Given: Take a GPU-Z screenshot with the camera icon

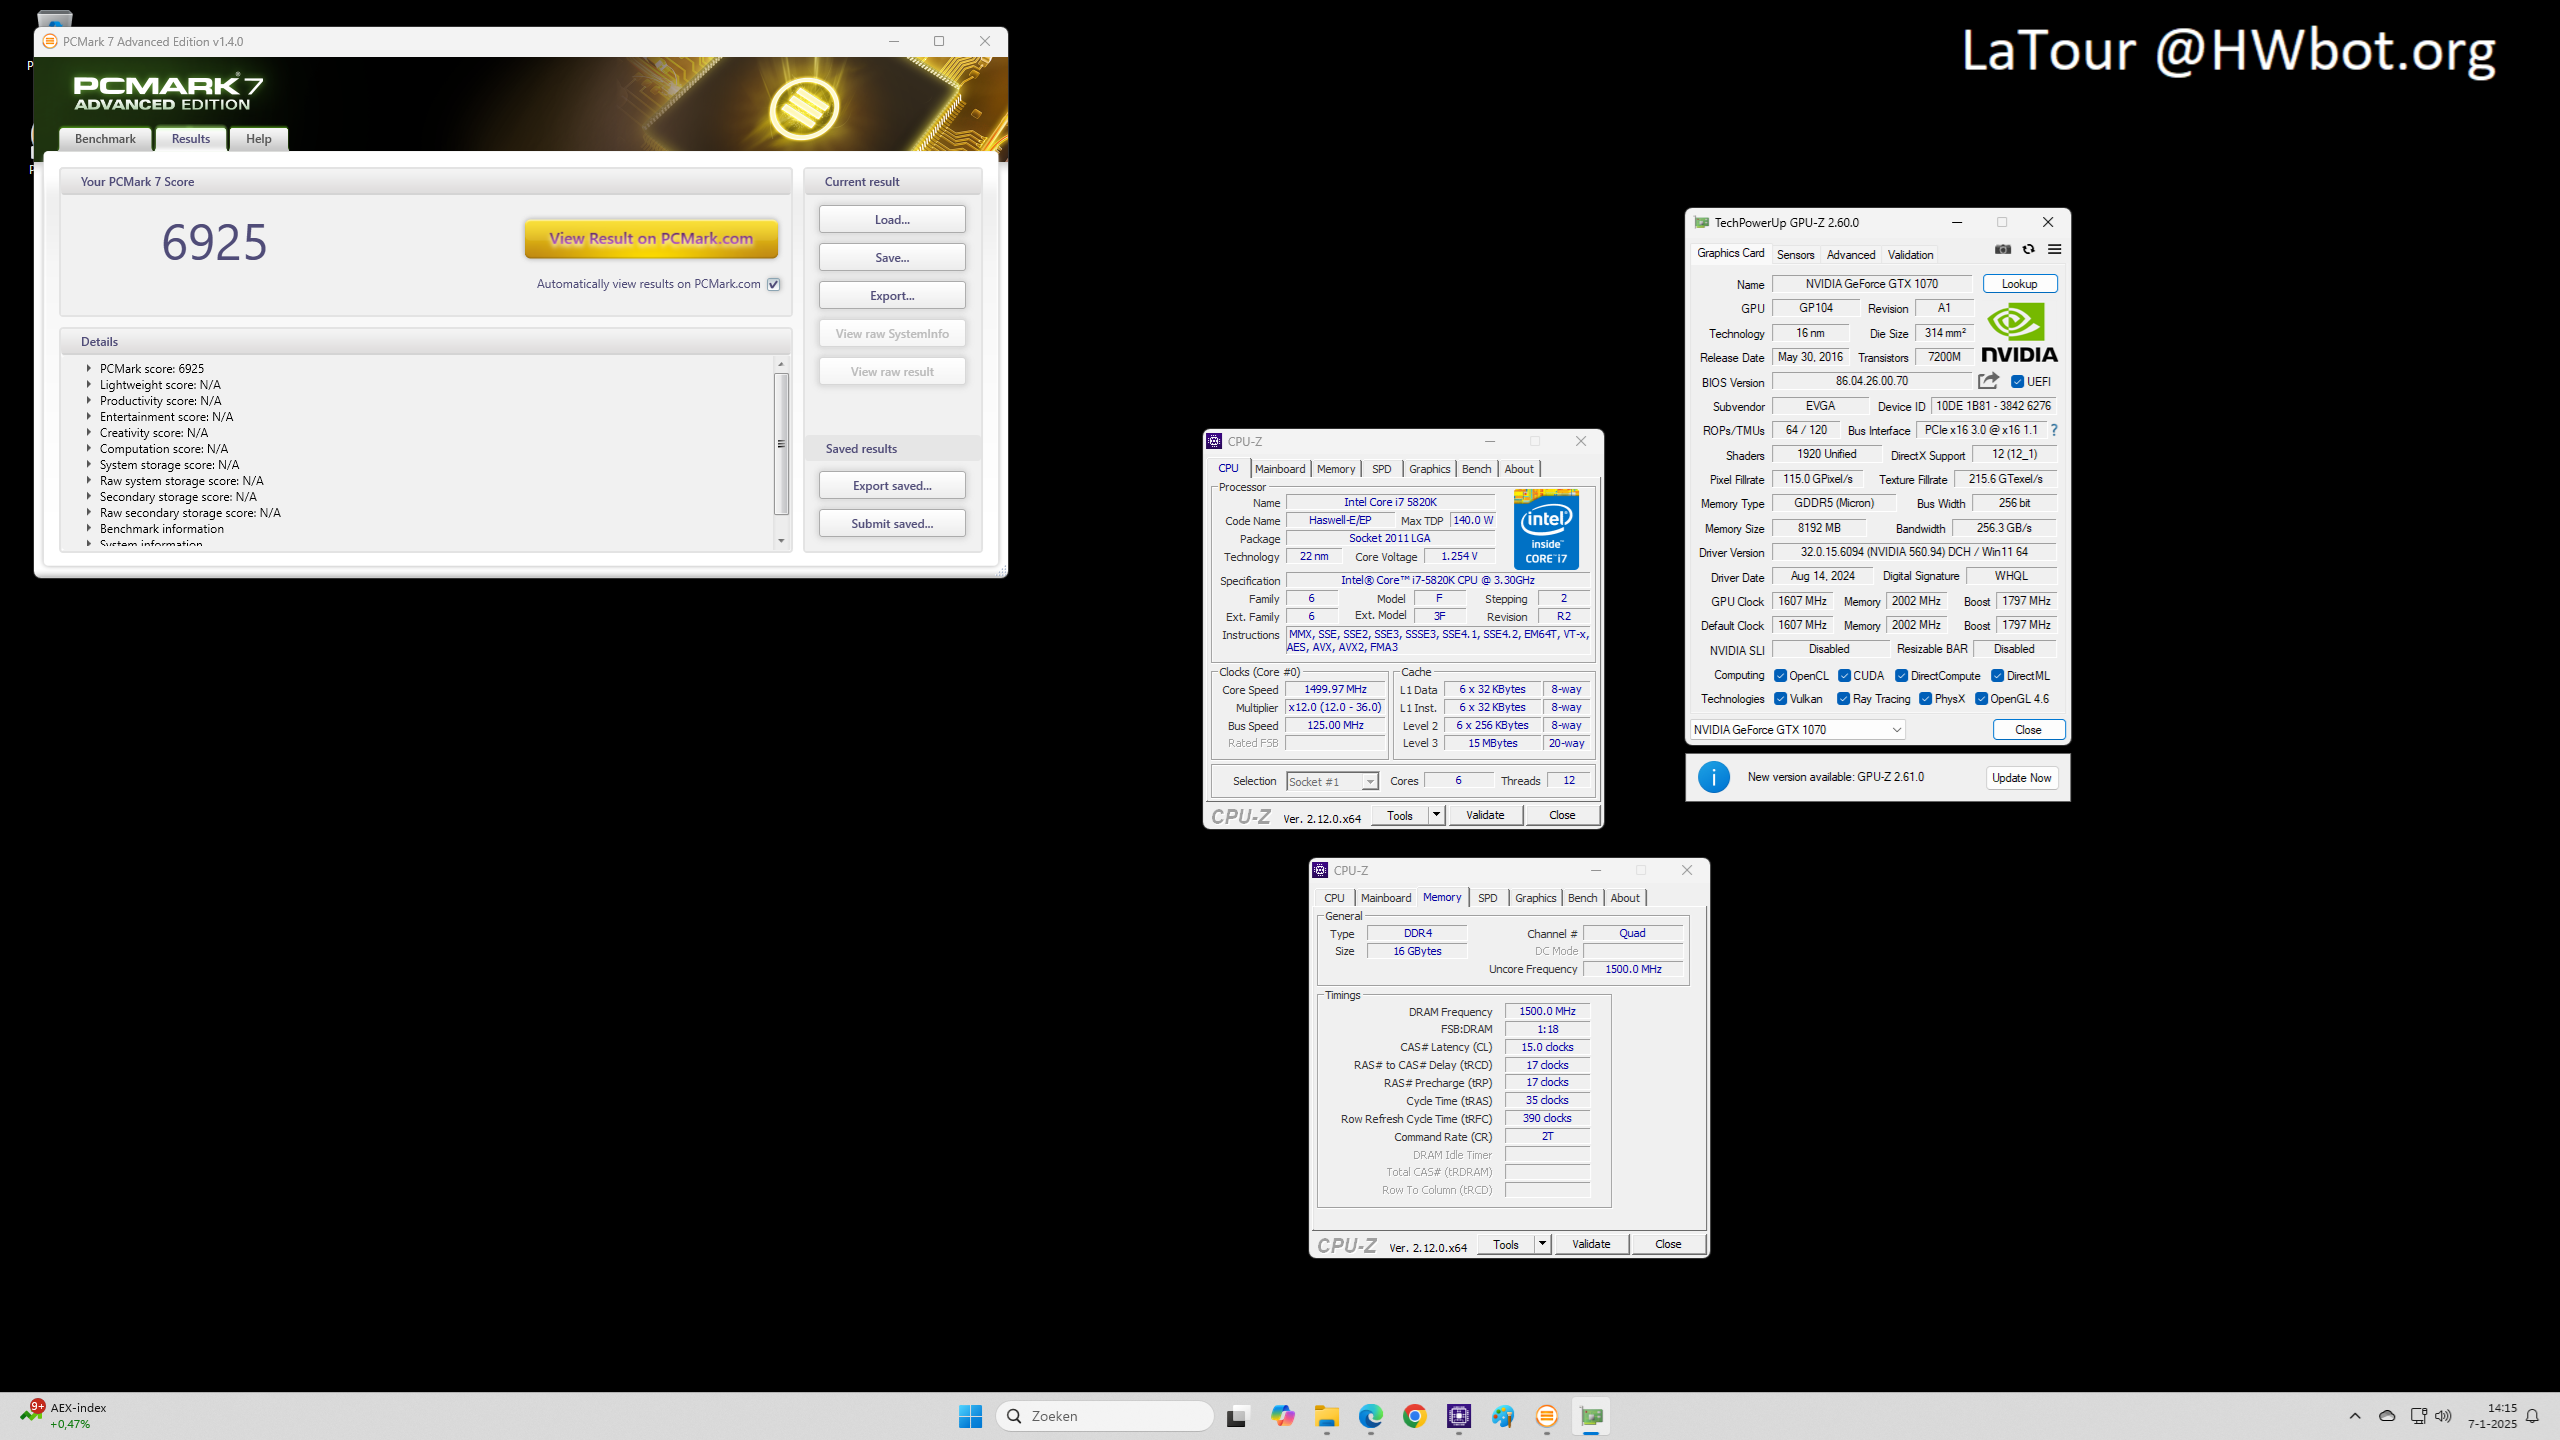Looking at the screenshot, I should tap(2002, 249).
